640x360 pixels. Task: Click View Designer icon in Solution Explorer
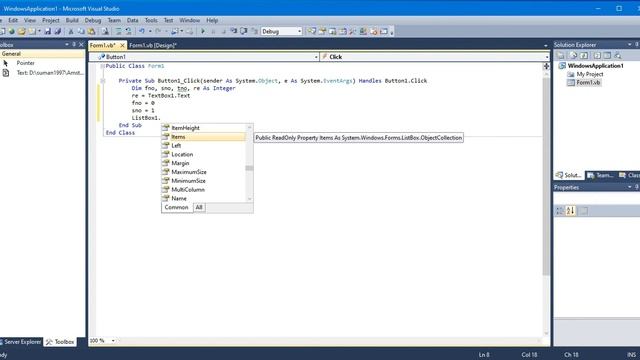(x=607, y=55)
